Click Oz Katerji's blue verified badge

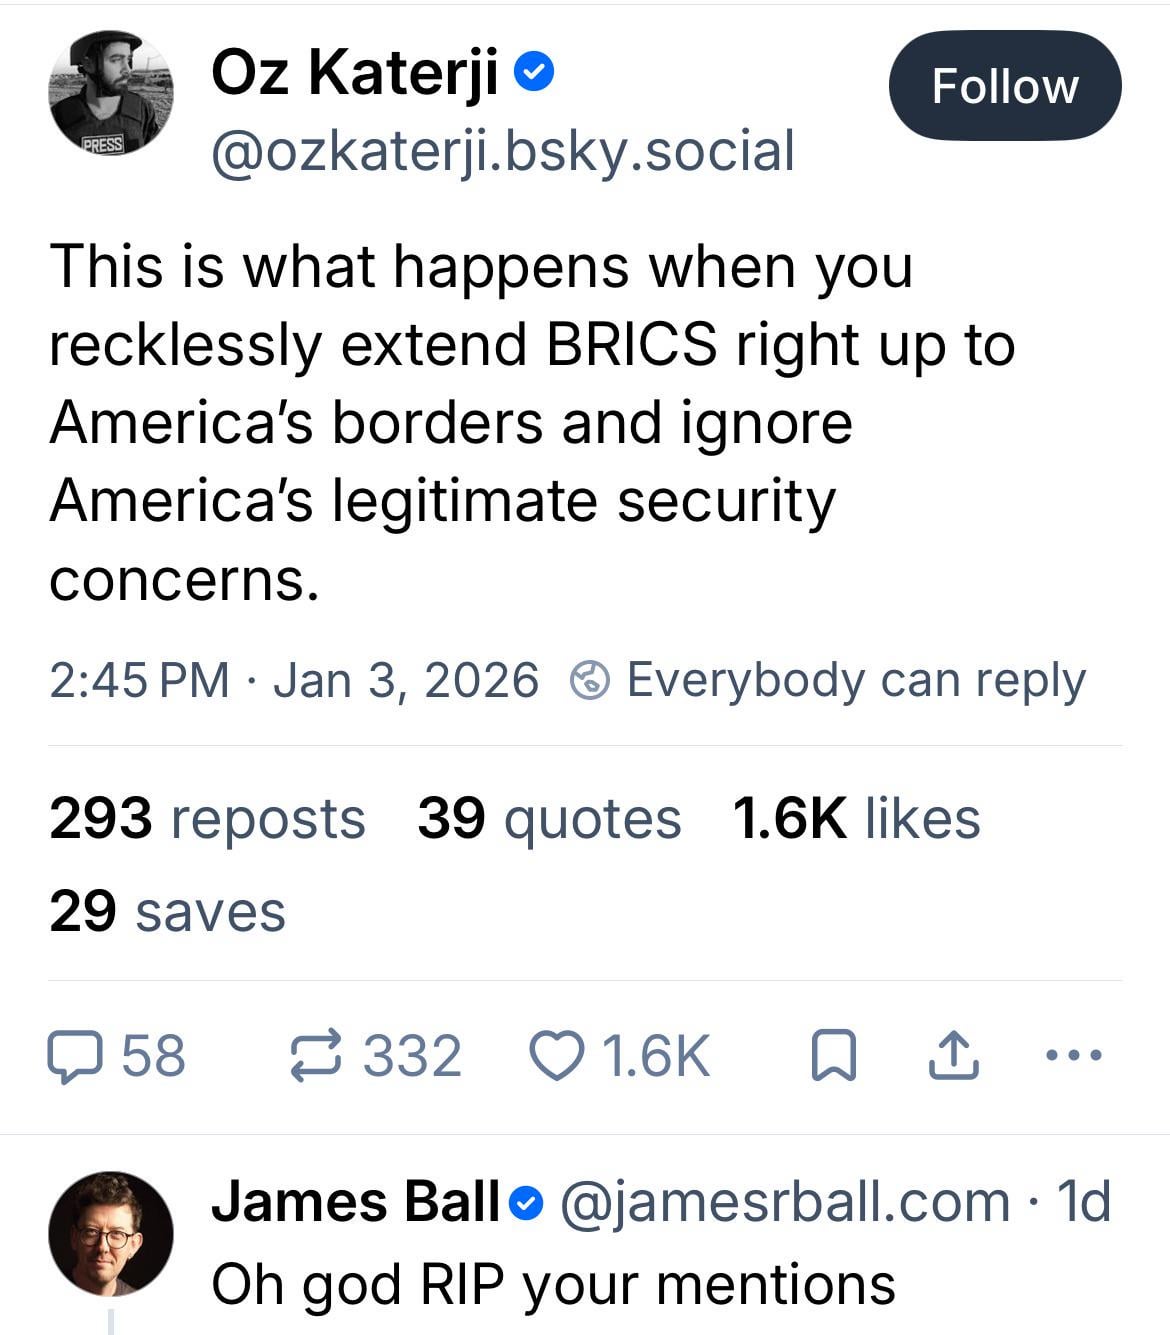(x=534, y=73)
